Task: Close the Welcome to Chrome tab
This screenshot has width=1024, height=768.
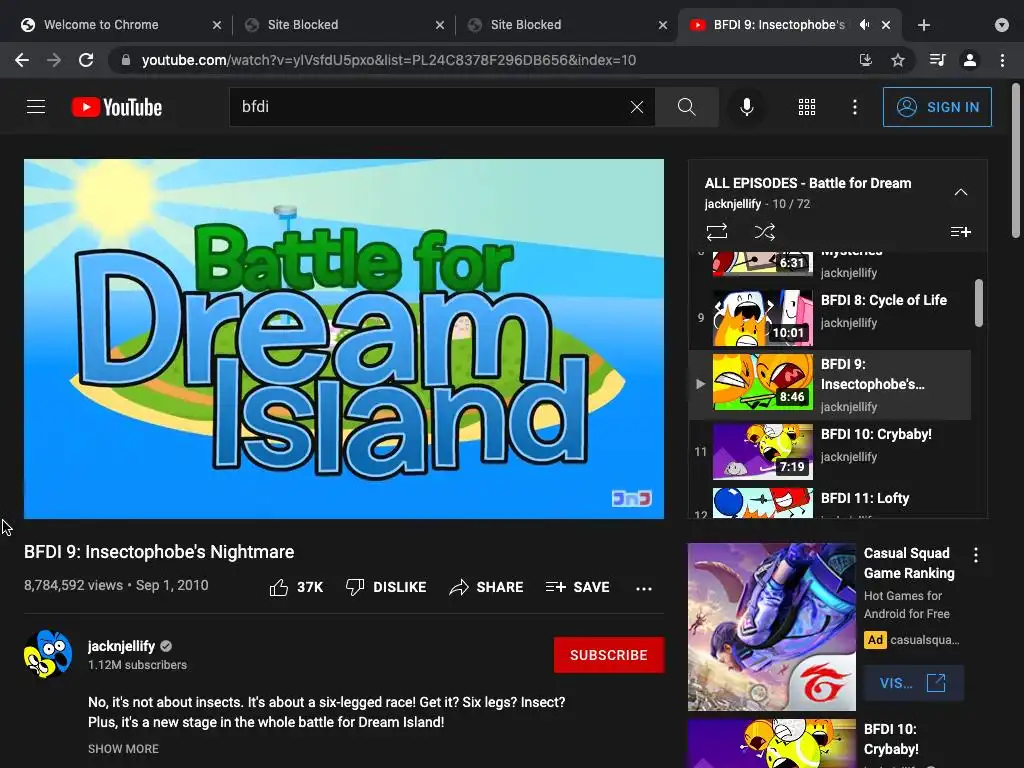Action: [x=217, y=25]
